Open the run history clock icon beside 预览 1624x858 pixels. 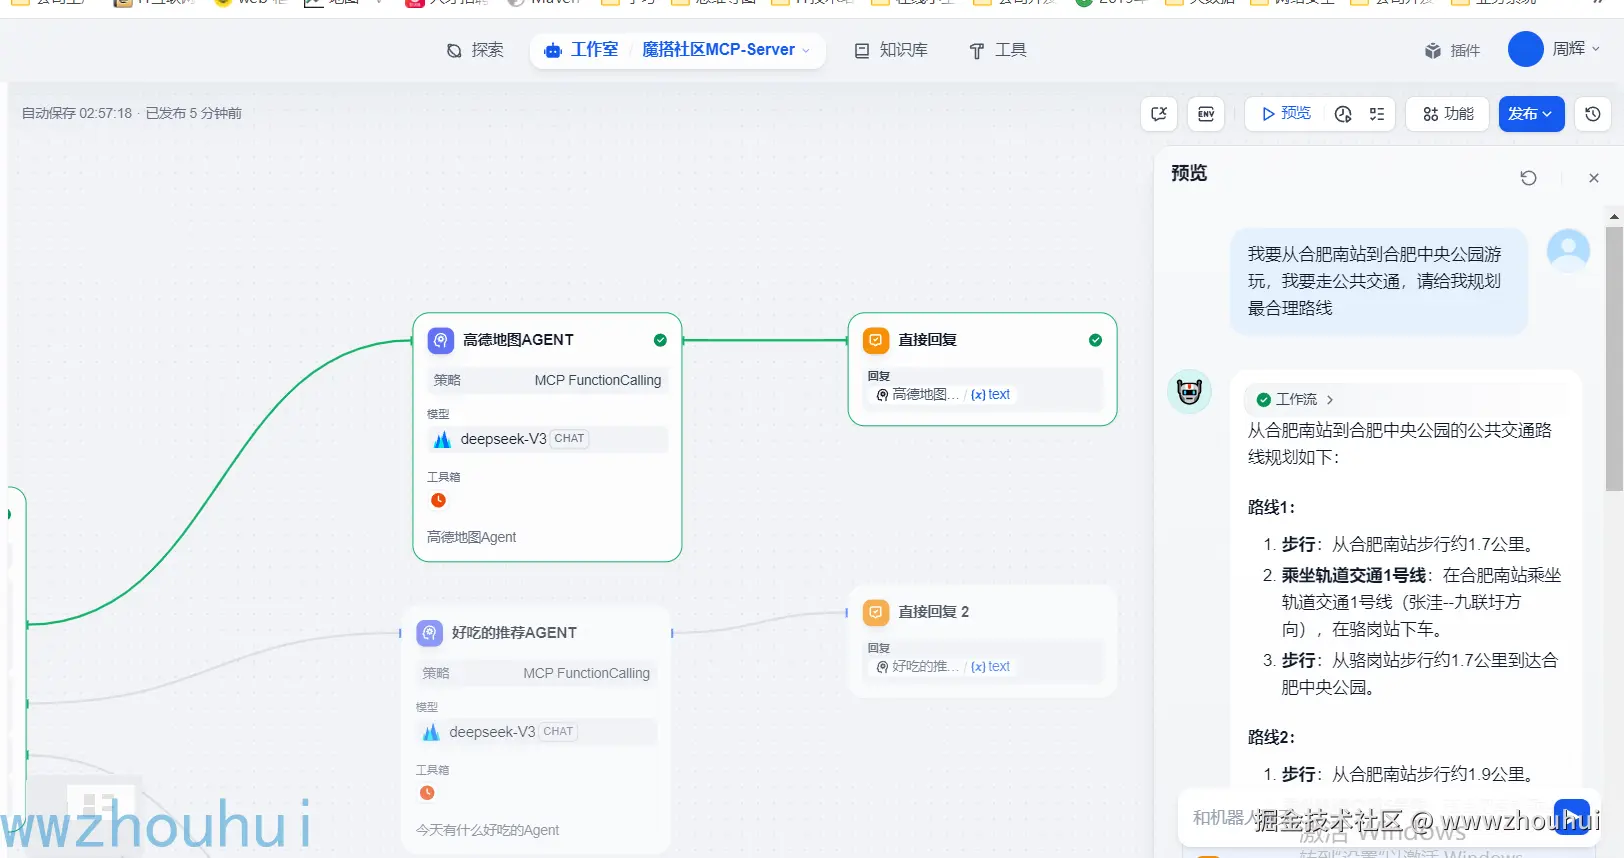[1343, 114]
